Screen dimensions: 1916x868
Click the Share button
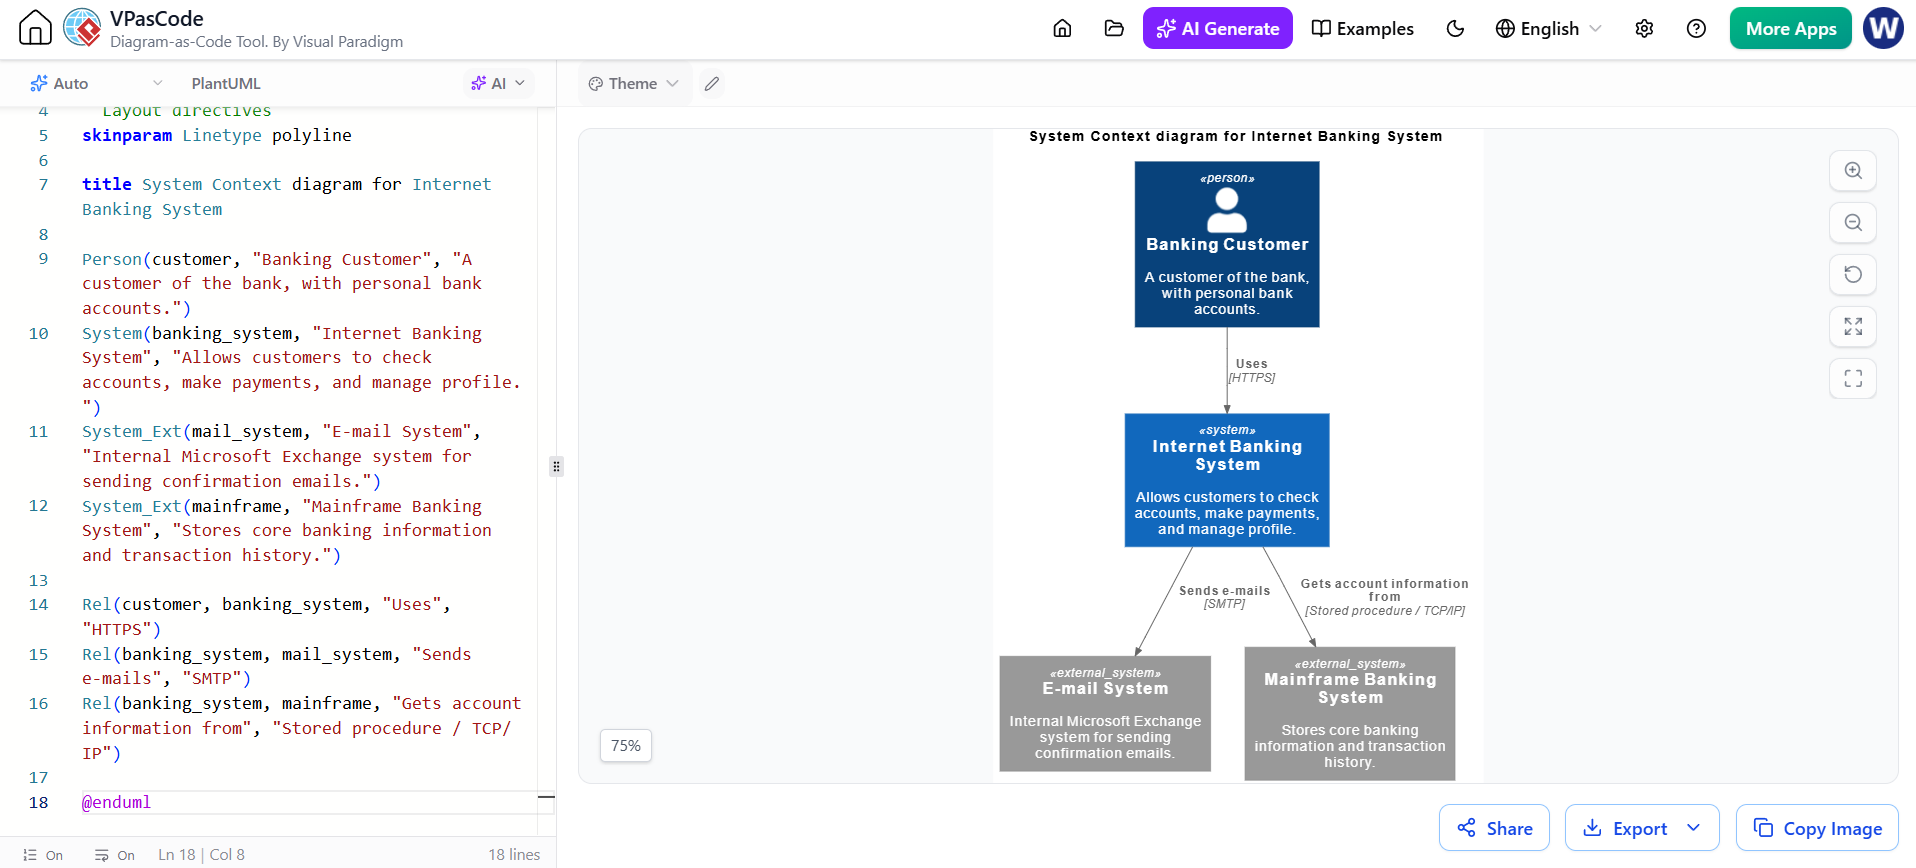[1494, 828]
